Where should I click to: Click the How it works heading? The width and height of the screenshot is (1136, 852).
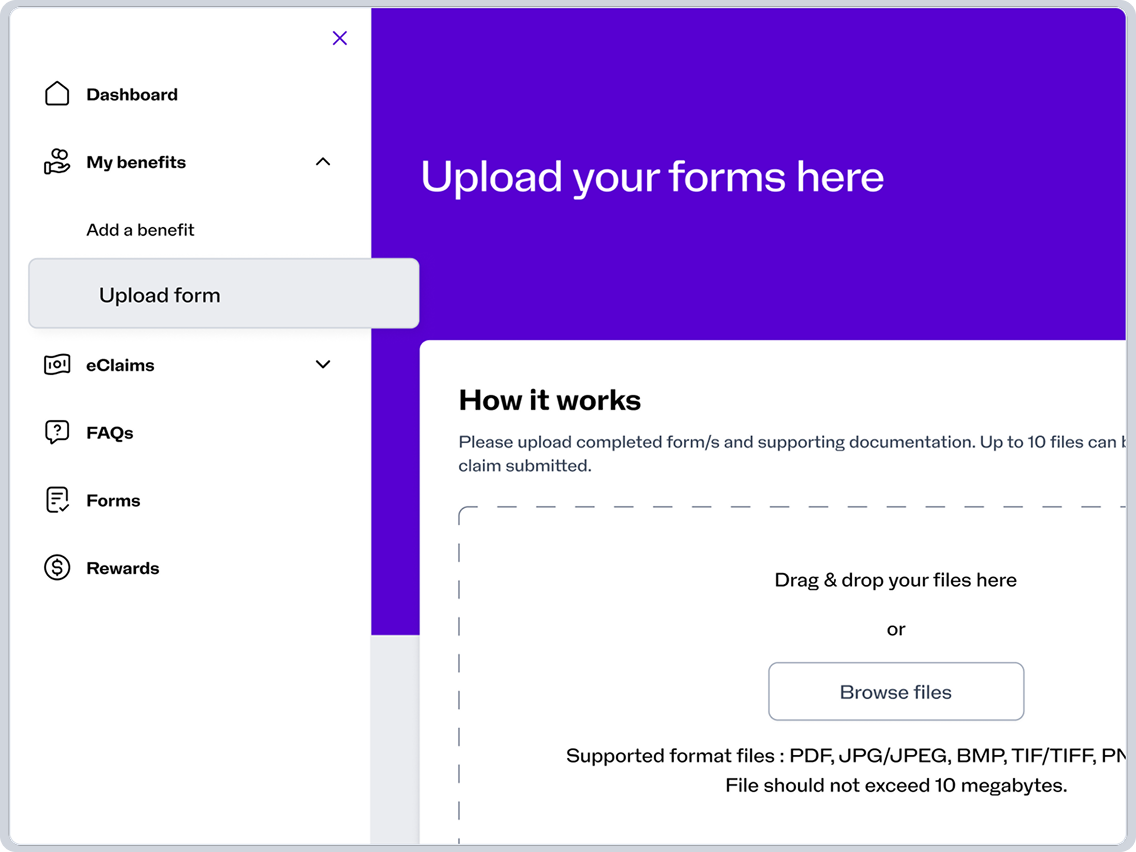click(x=550, y=400)
